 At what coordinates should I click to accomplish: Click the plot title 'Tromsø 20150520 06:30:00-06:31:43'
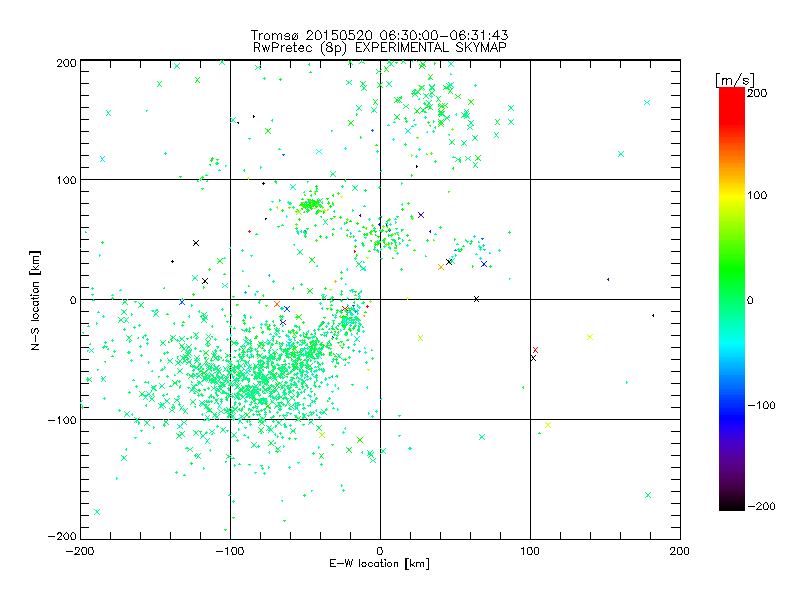[379, 35]
